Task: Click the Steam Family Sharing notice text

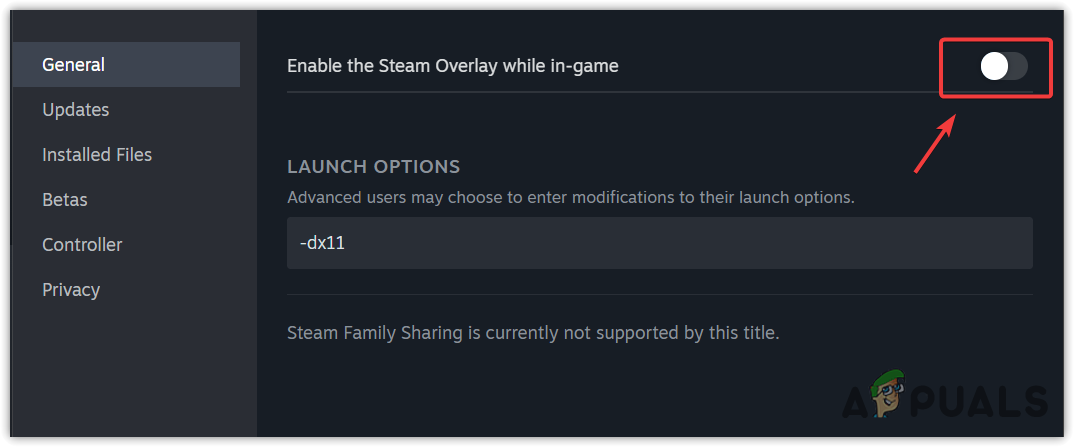Action: point(532,332)
